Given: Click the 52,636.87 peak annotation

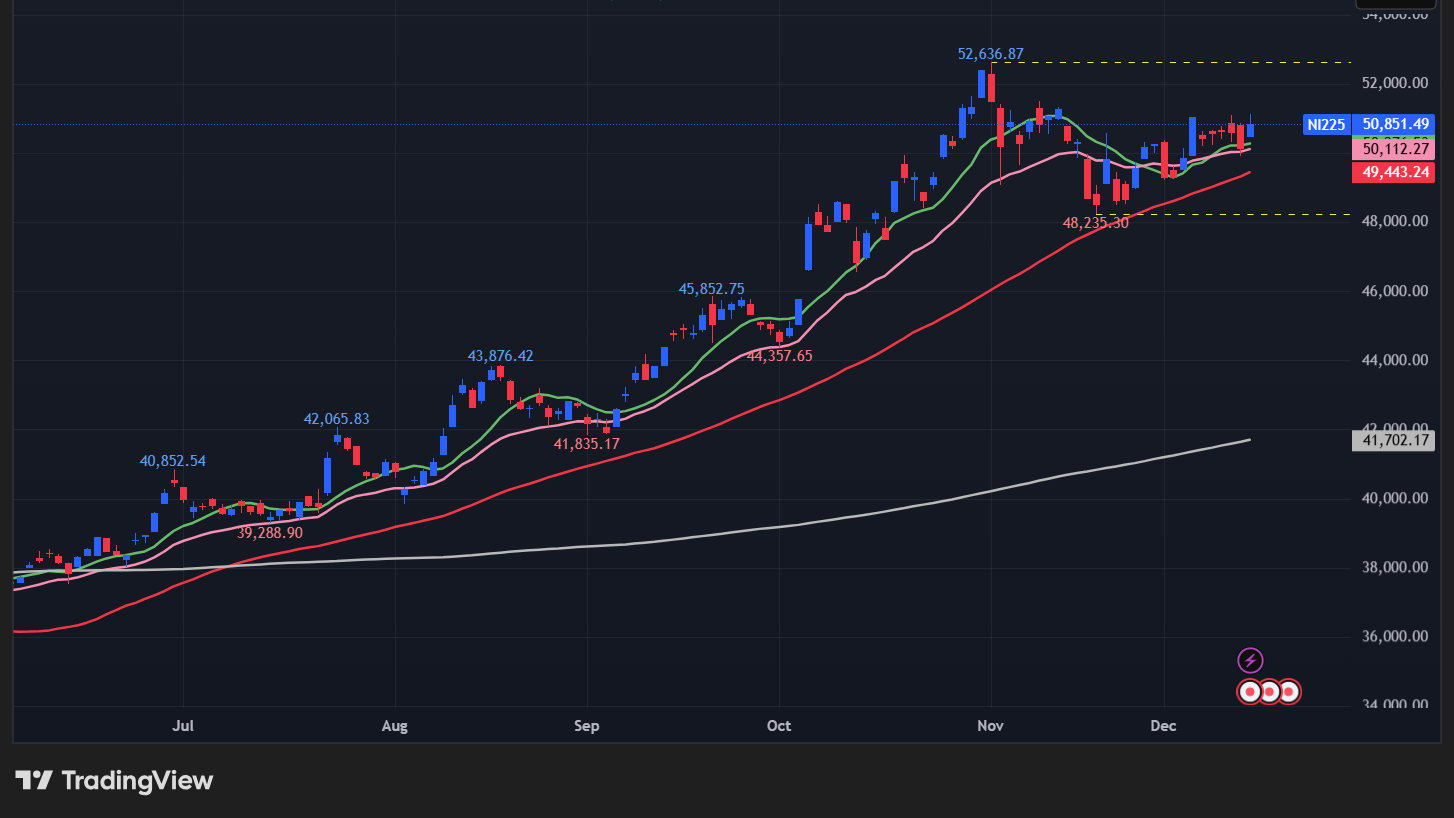Looking at the screenshot, I should (992, 54).
